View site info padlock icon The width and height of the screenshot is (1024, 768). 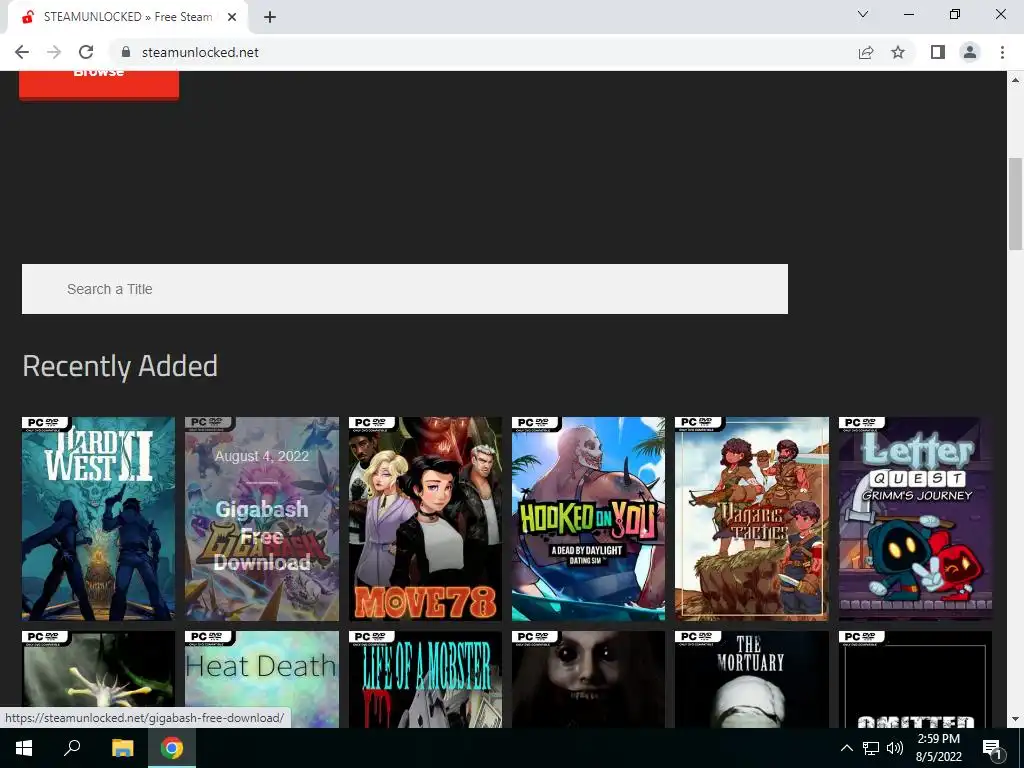coord(126,52)
